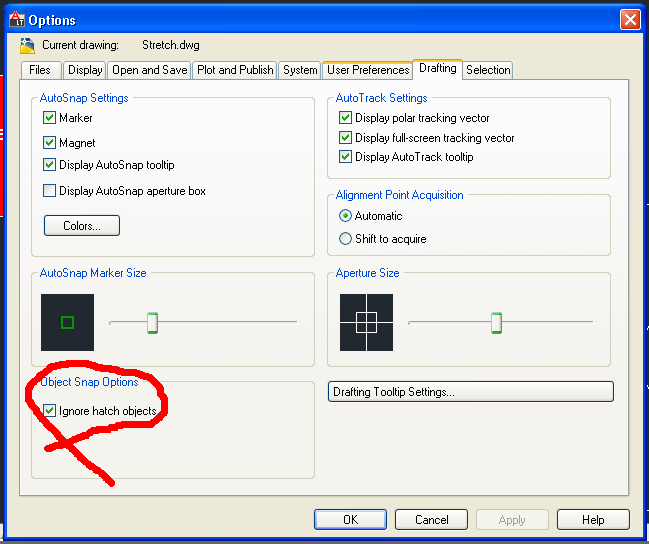Close the Options dialog
The image size is (649, 544).
click(x=630, y=19)
